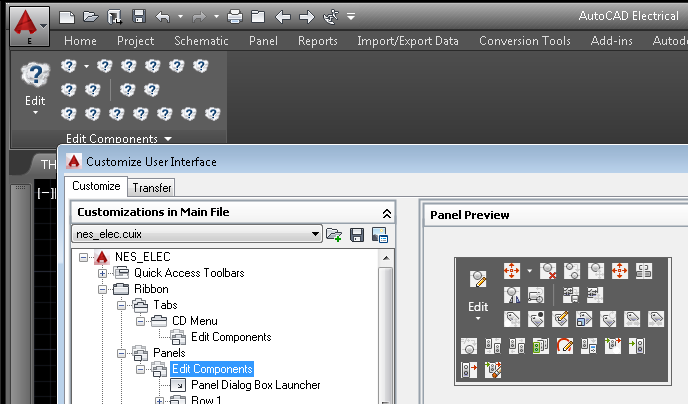Click the Open file folder icon

90,17
